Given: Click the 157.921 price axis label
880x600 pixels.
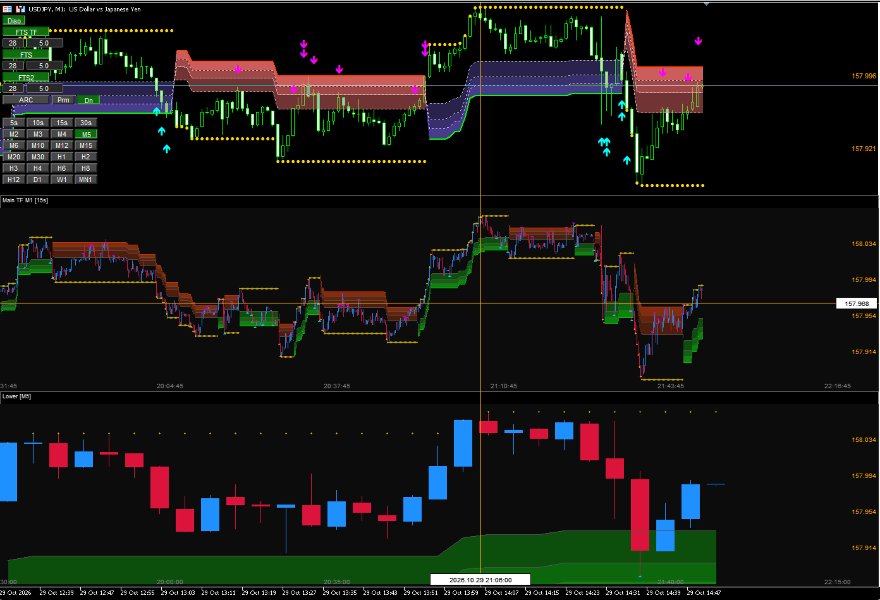Looking at the screenshot, I should pyautogui.click(x=863, y=149).
